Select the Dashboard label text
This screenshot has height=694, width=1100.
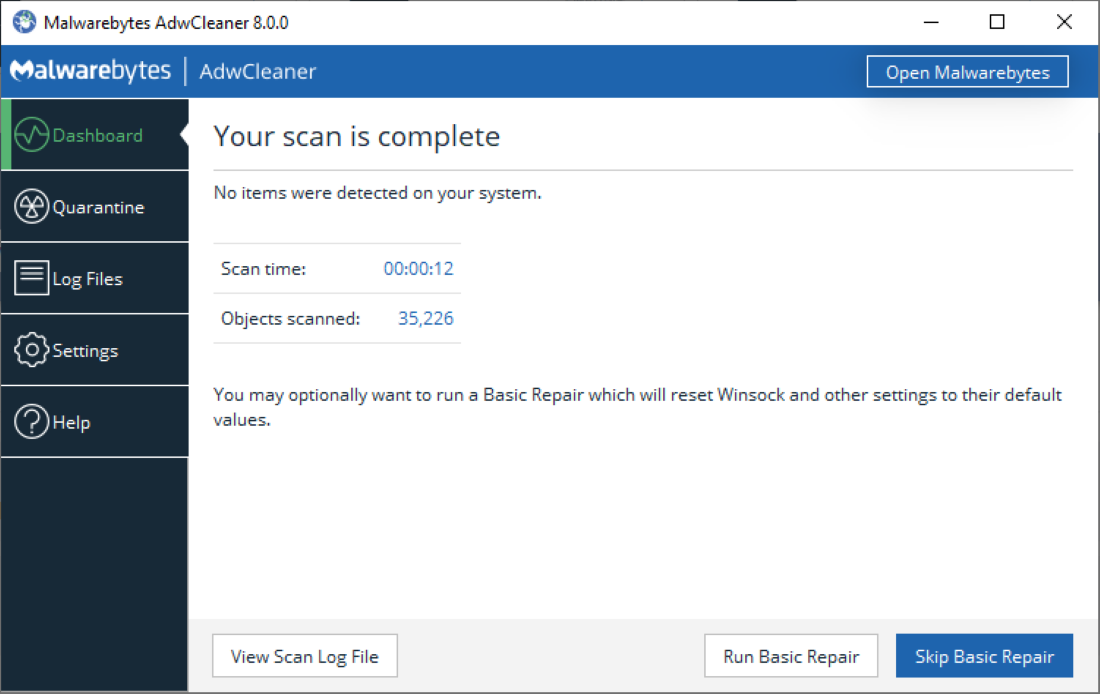point(100,134)
